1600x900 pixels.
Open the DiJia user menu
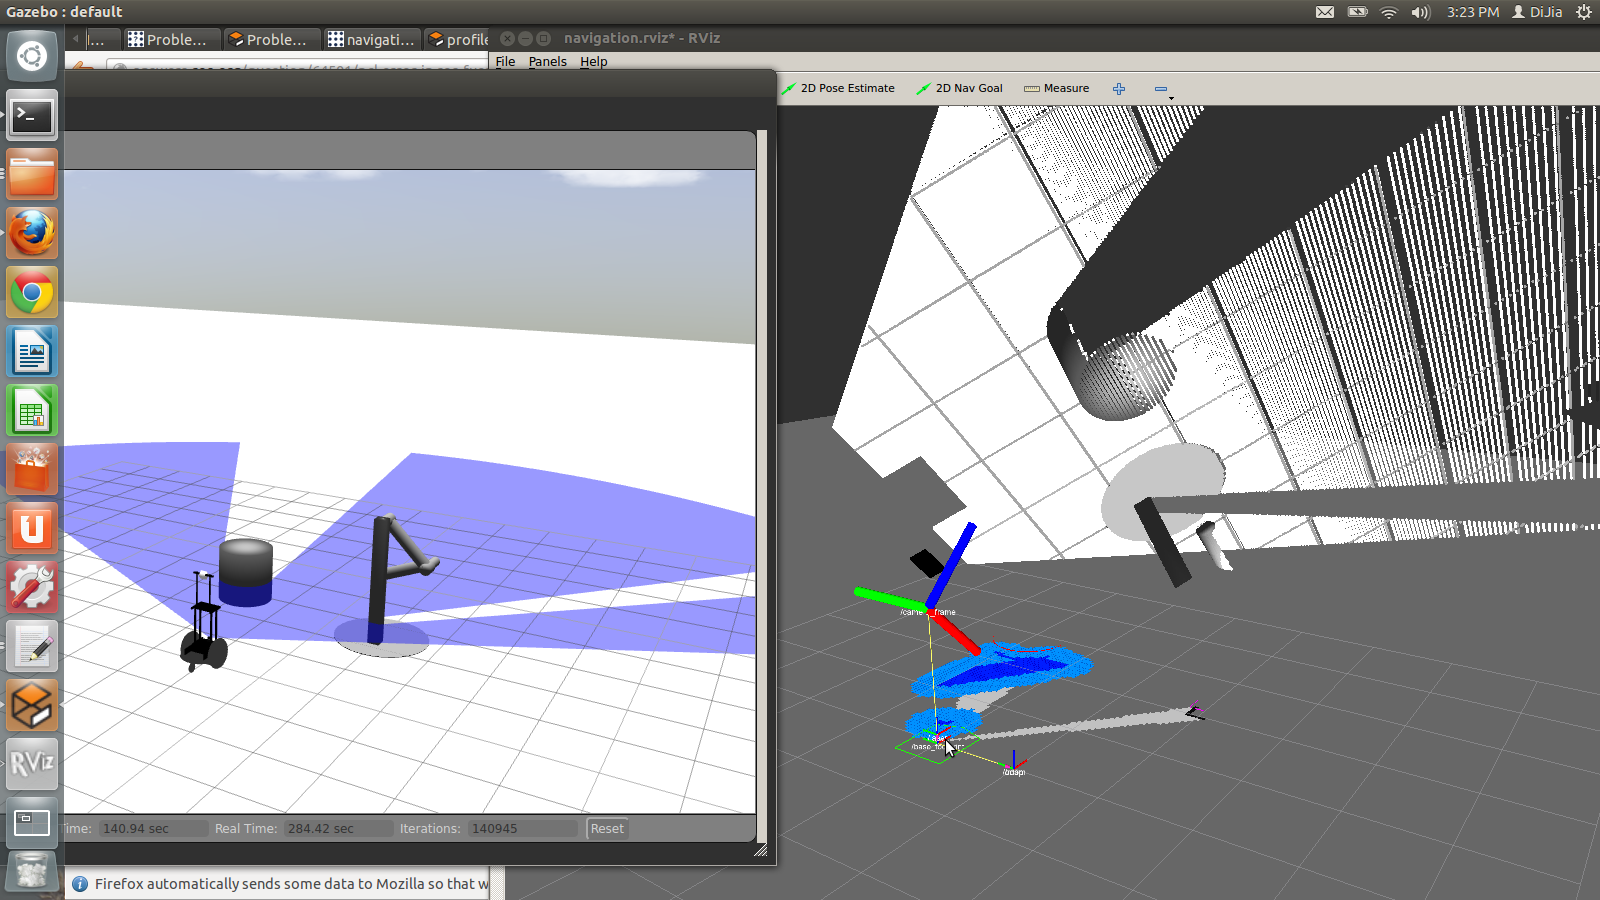tap(1537, 12)
